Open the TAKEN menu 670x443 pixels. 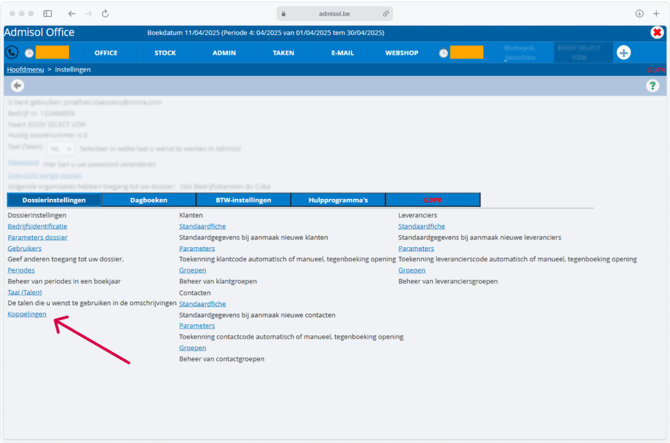click(x=283, y=53)
